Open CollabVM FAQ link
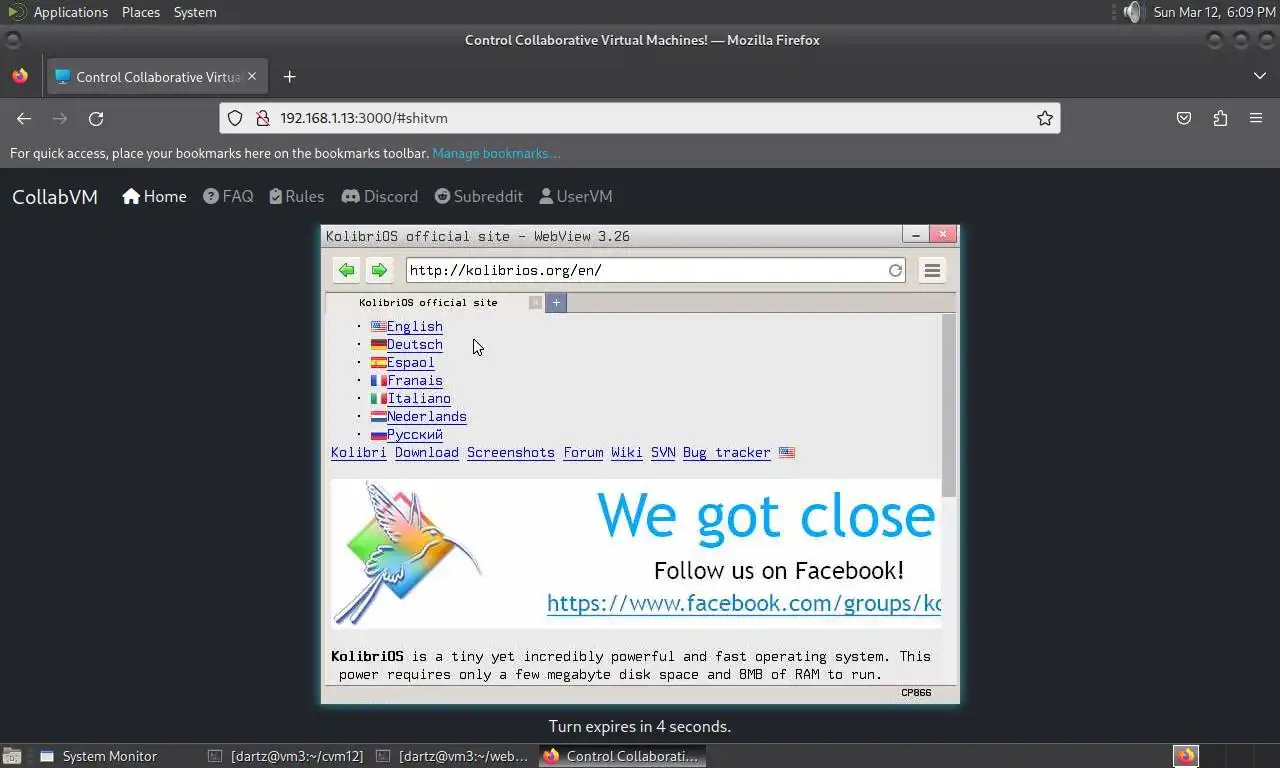1280x768 pixels. pos(228,196)
